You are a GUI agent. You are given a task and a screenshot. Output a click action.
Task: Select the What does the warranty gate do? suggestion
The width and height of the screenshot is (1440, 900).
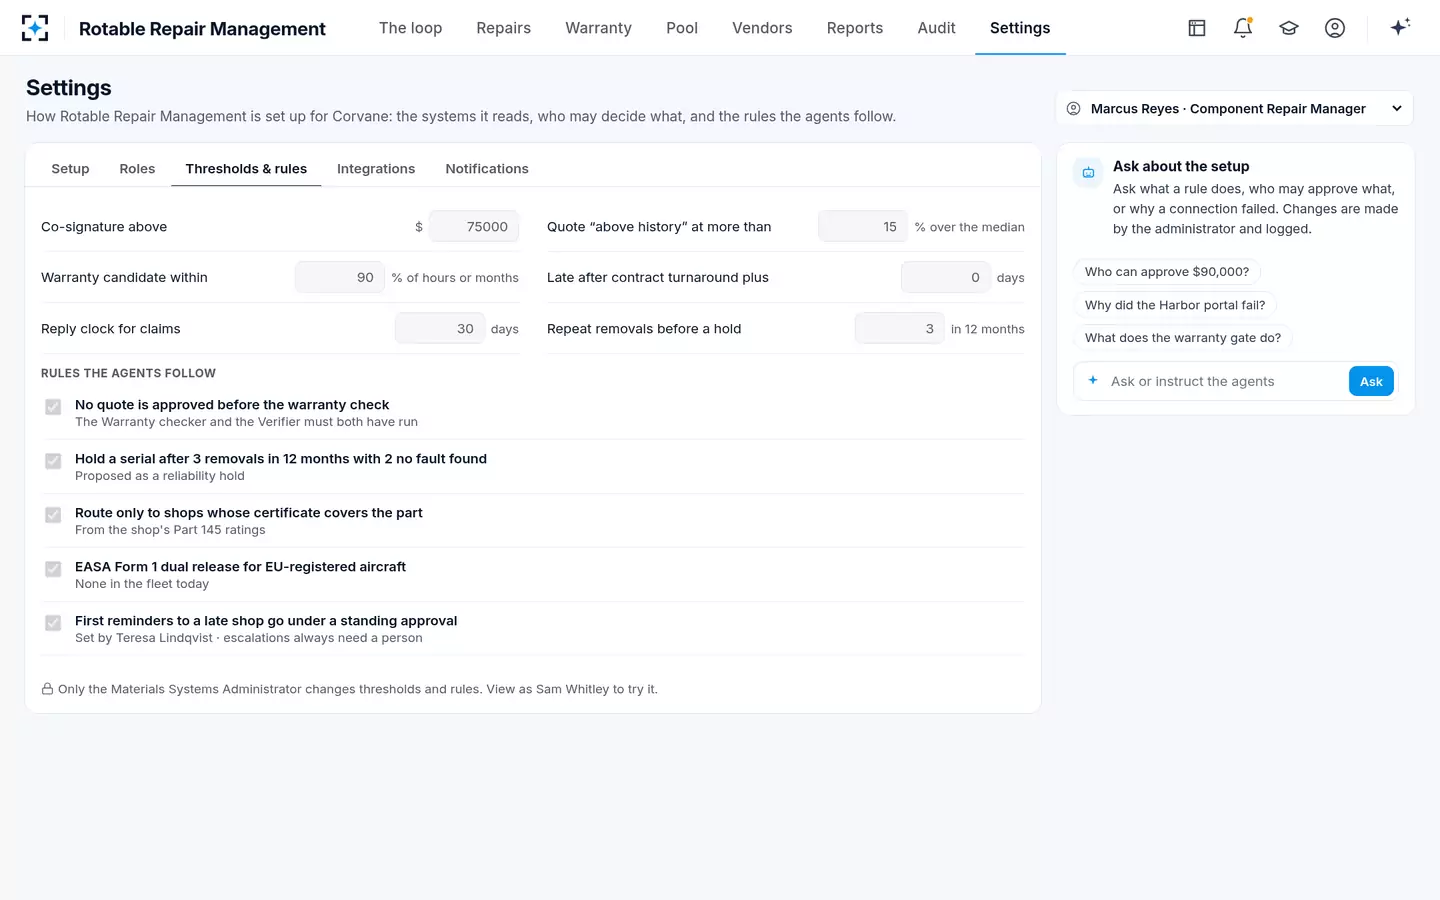tap(1183, 338)
